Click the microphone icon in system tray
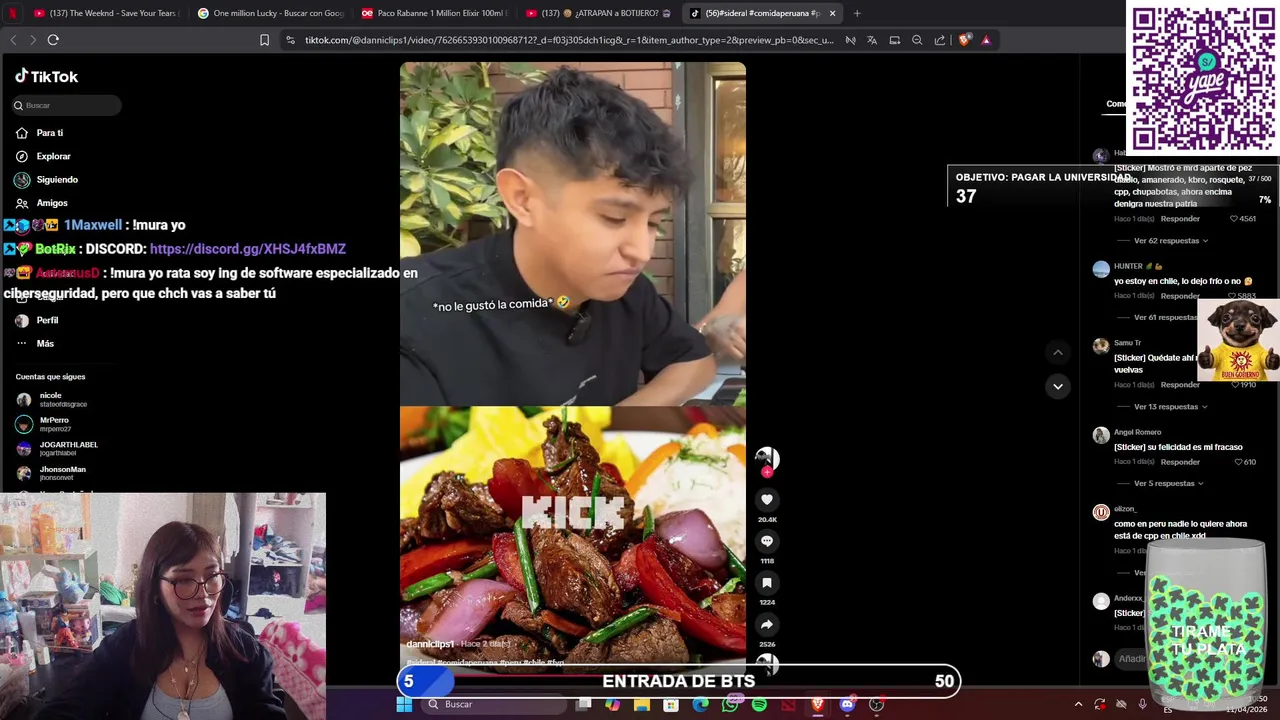This screenshot has height=720, width=1280. [x=1142, y=704]
